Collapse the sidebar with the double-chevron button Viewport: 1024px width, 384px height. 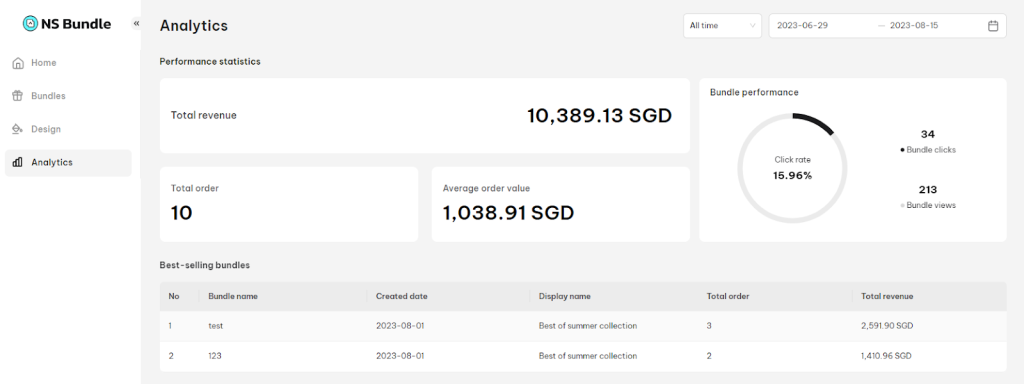[136, 24]
